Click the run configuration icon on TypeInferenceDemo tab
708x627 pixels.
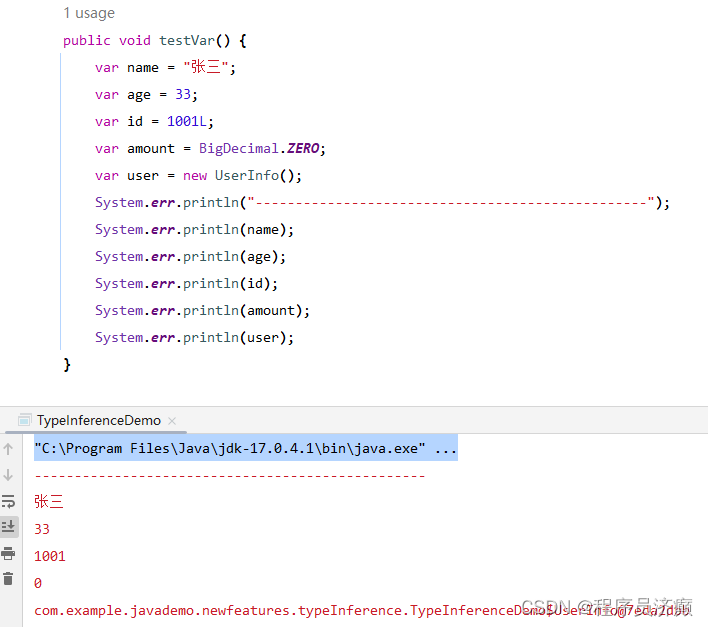pyautogui.click(x=24, y=420)
